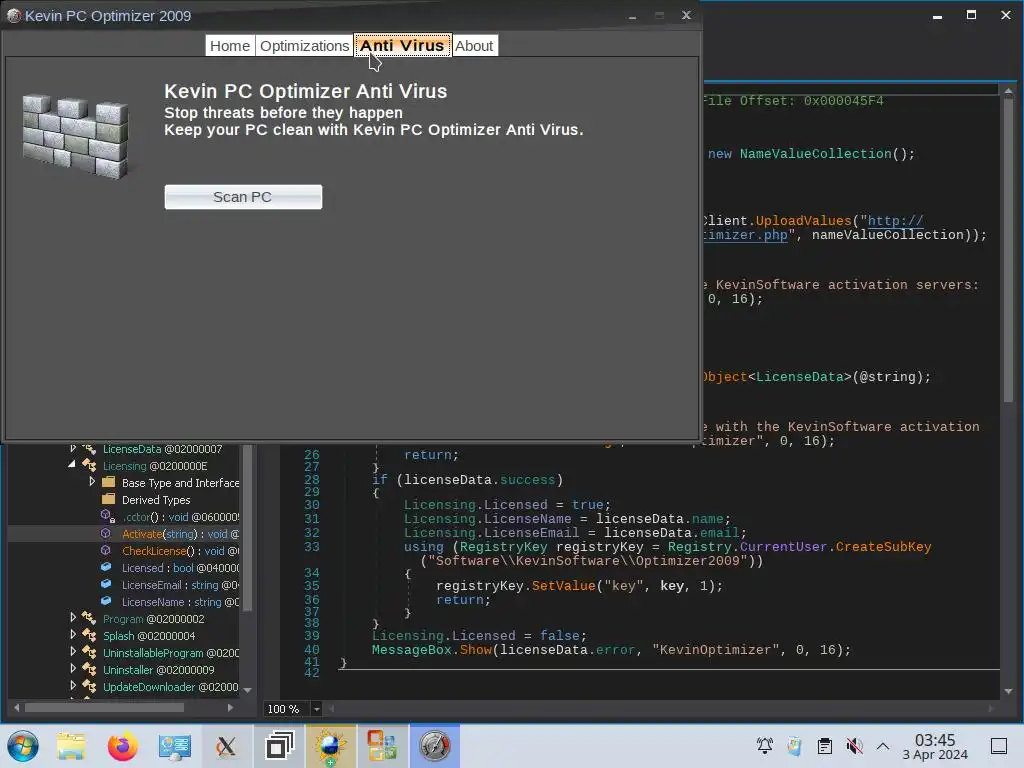Select the Anti Virus tab

pos(402,46)
